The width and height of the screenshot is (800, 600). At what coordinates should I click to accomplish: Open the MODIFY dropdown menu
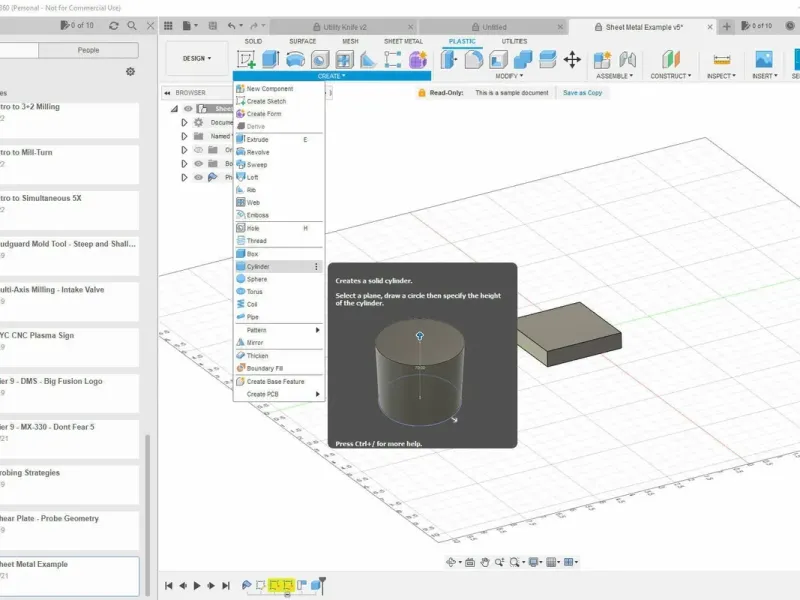[510, 76]
